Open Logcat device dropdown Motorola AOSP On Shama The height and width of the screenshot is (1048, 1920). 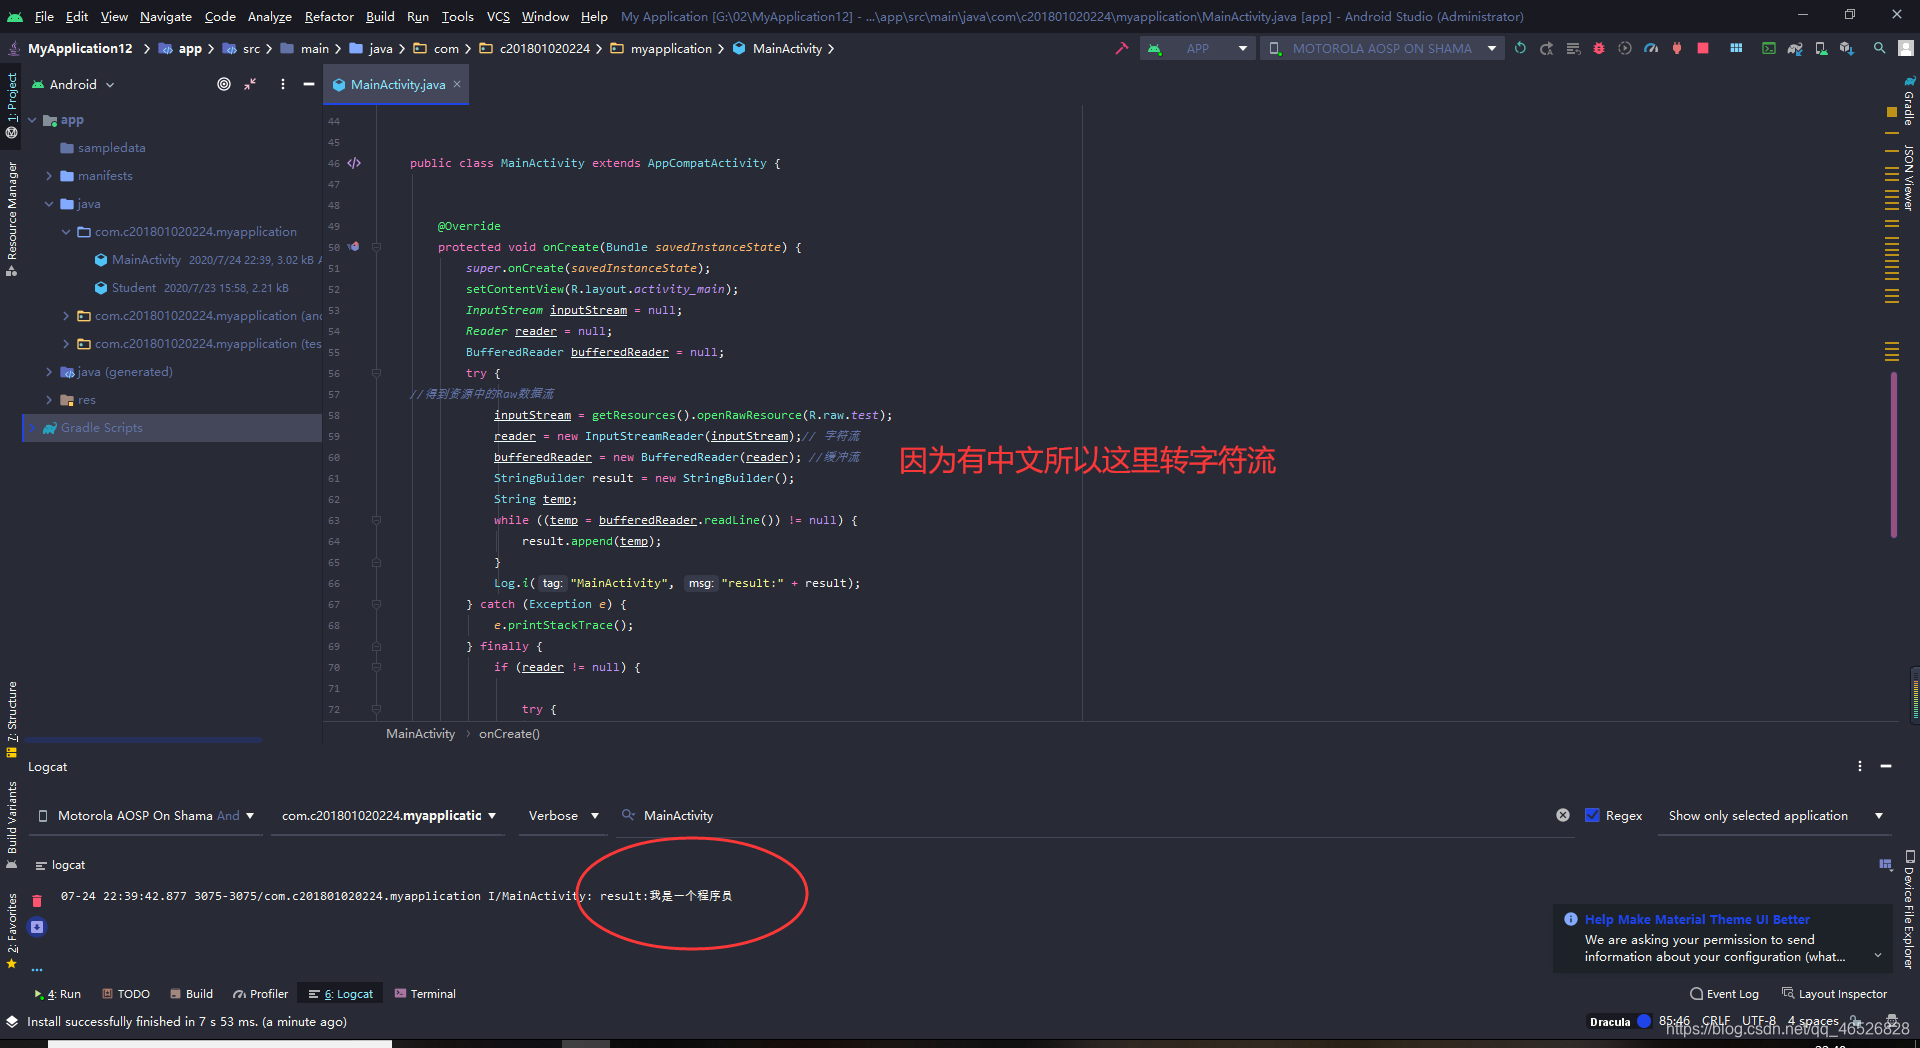146,815
